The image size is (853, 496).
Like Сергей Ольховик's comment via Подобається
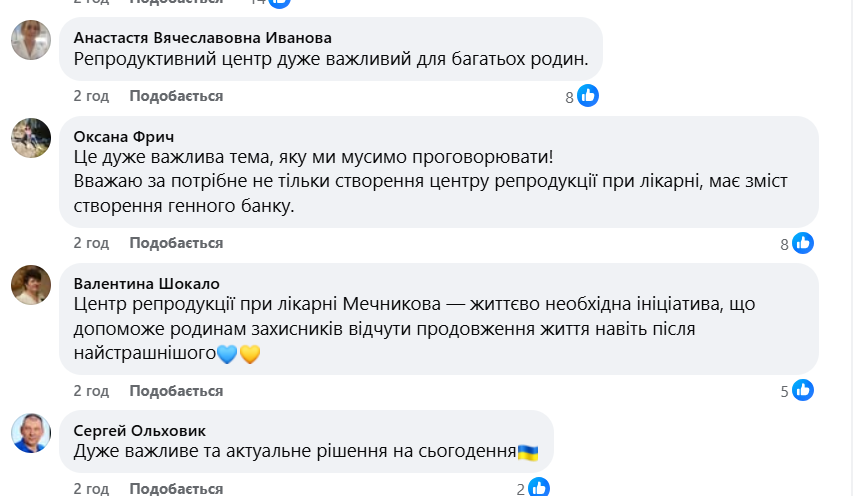pos(176,488)
